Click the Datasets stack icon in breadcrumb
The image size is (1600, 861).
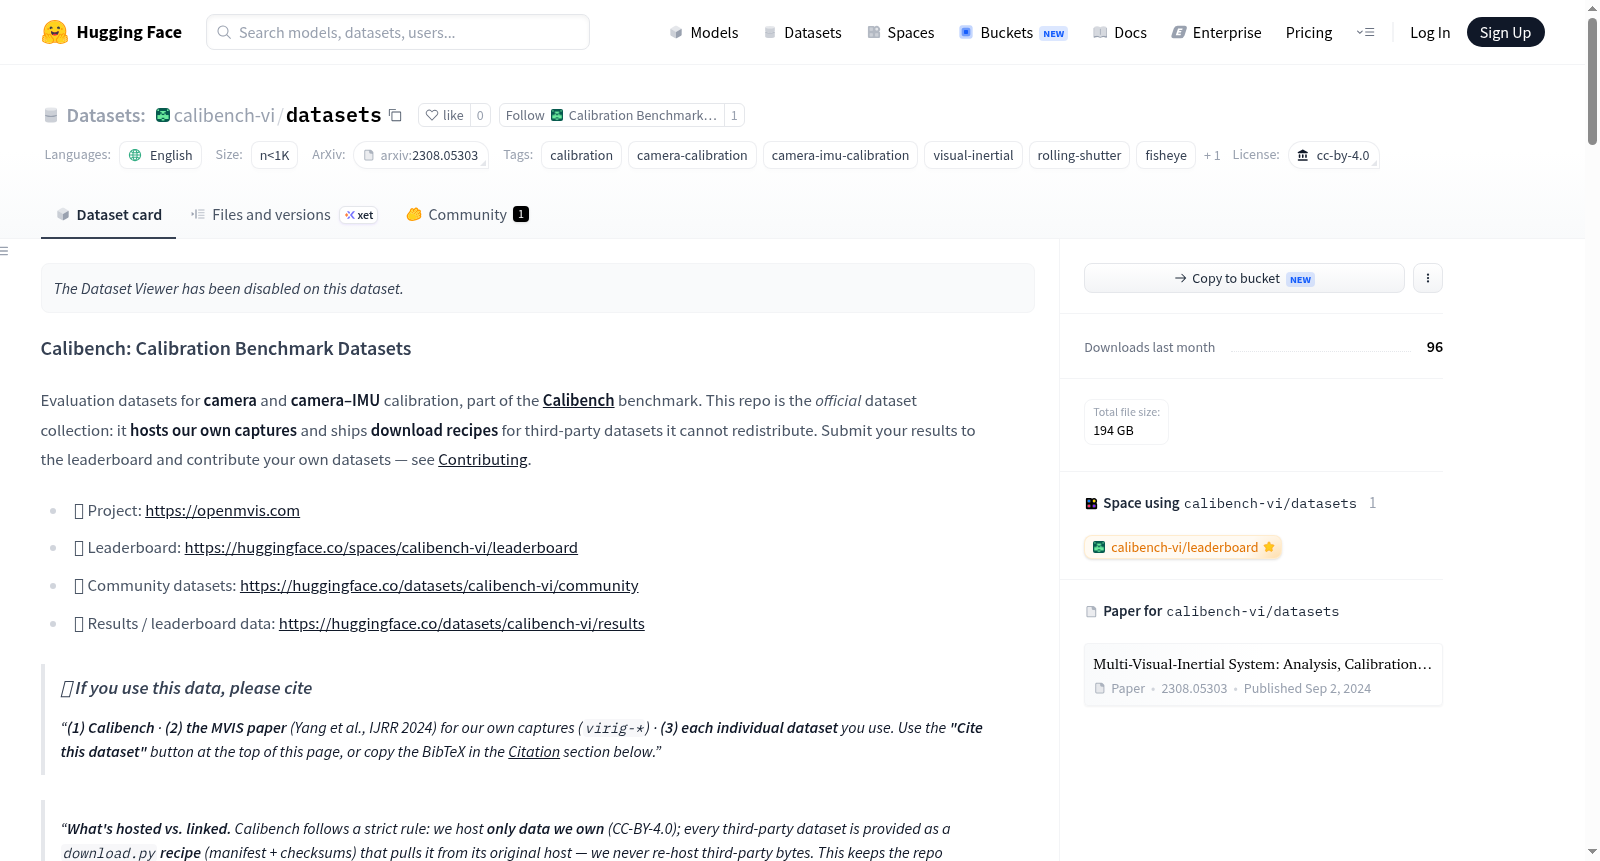pos(51,115)
